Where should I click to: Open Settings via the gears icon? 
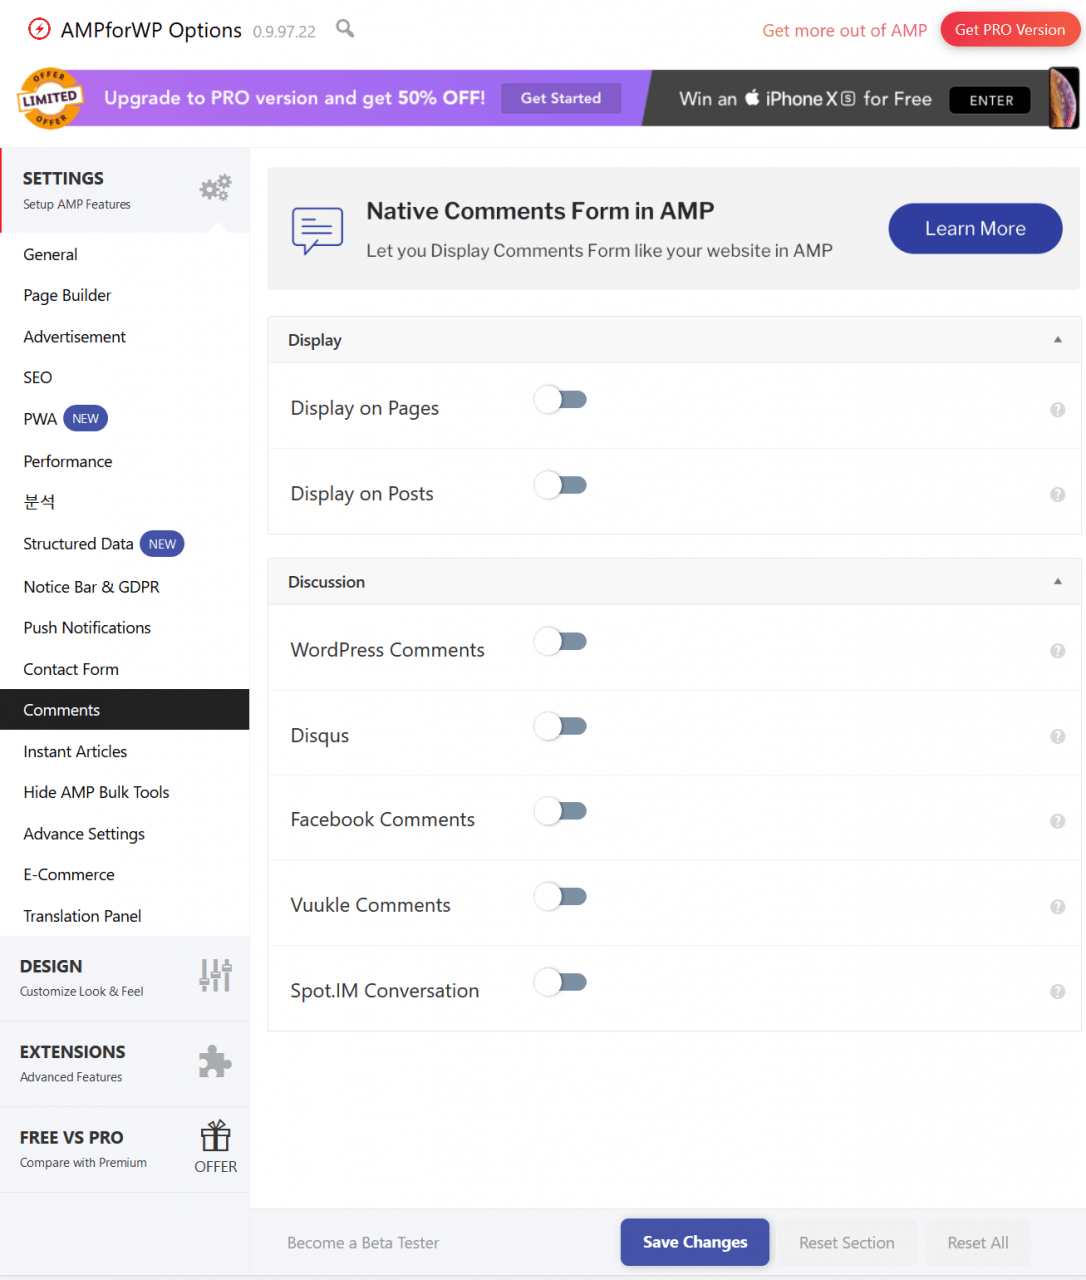click(x=215, y=188)
